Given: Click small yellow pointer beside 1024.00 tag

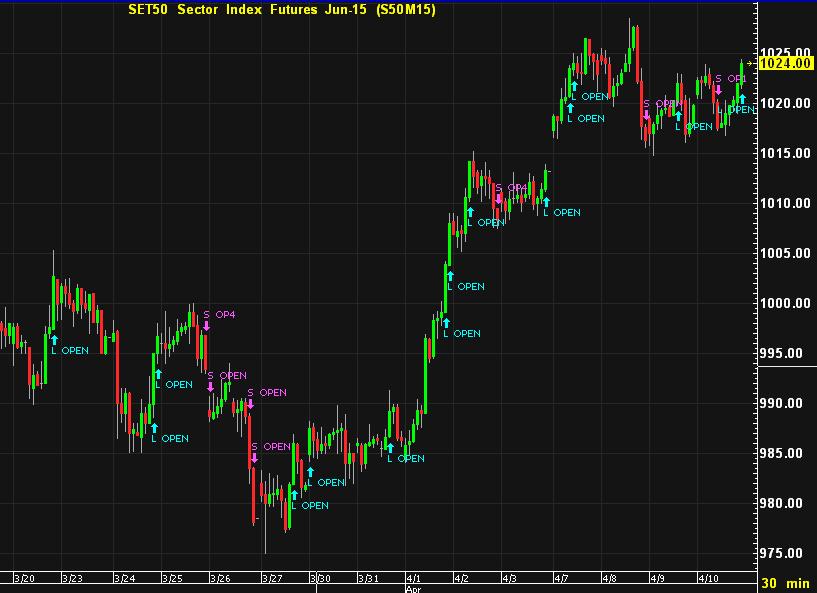Looking at the screenshot, I should (752, 63).
